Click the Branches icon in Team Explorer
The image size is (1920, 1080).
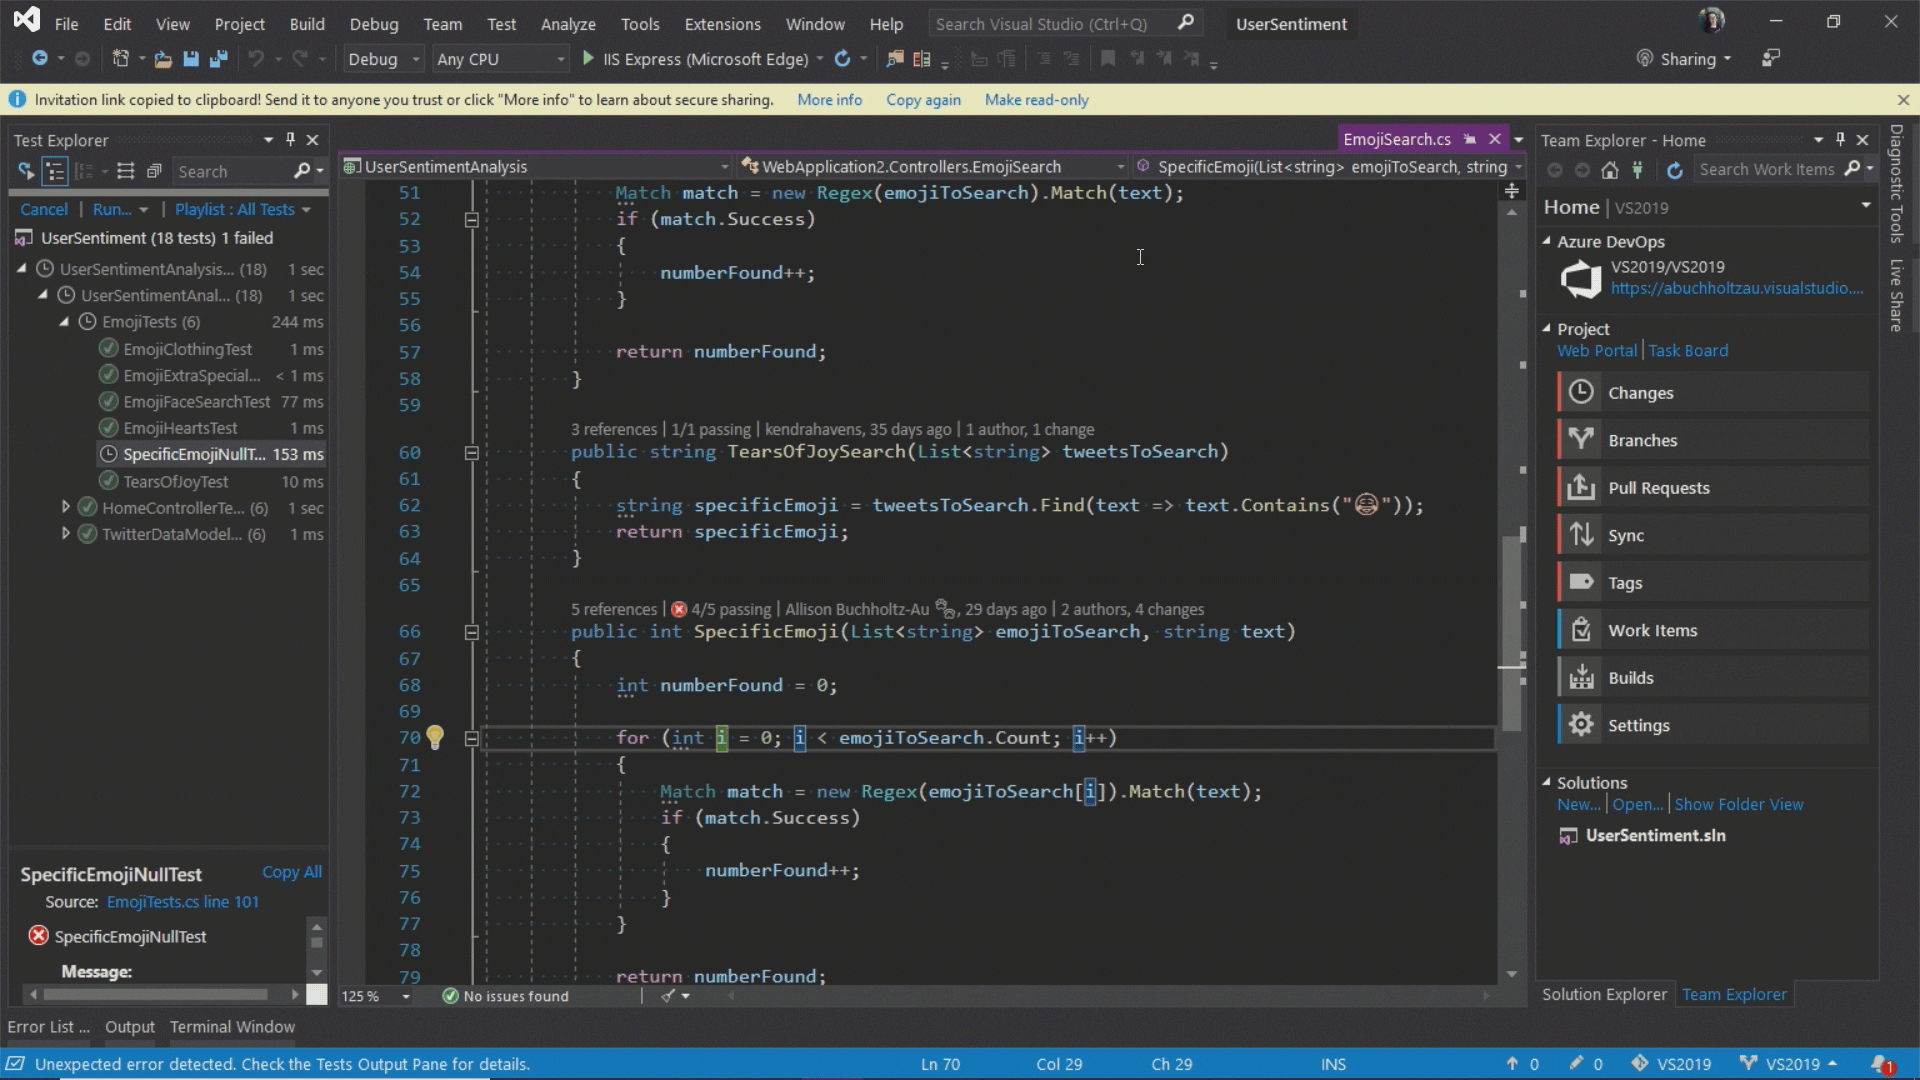click(1582, 439)
